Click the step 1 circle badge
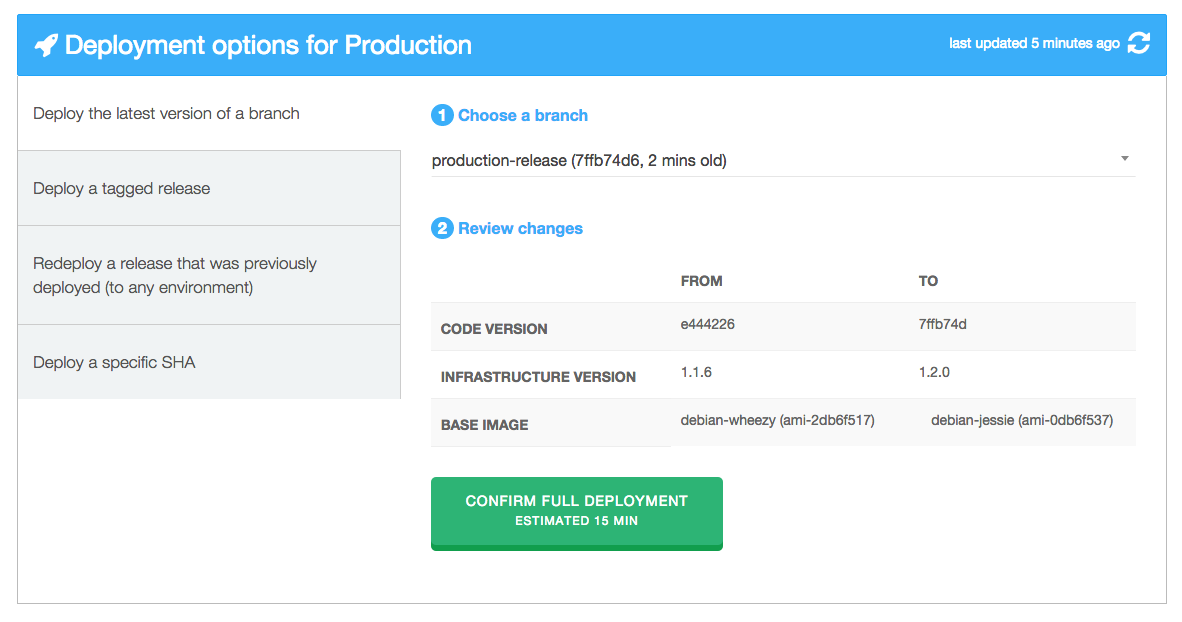 point(440,115)
